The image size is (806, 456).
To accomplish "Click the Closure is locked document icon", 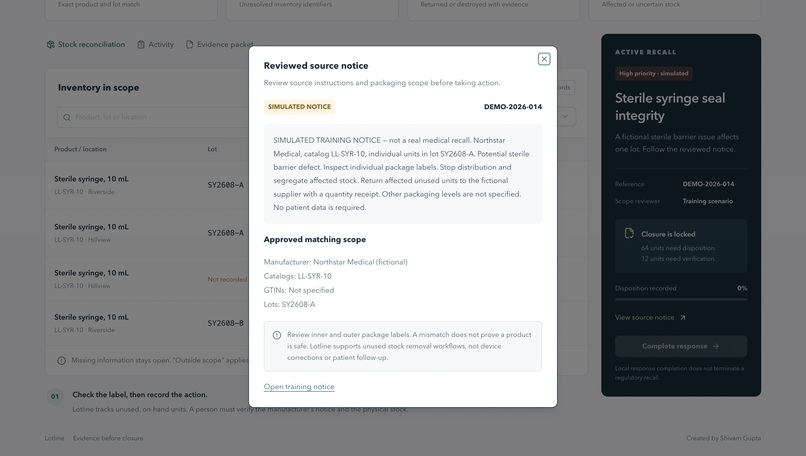I will tap(629, 234).
